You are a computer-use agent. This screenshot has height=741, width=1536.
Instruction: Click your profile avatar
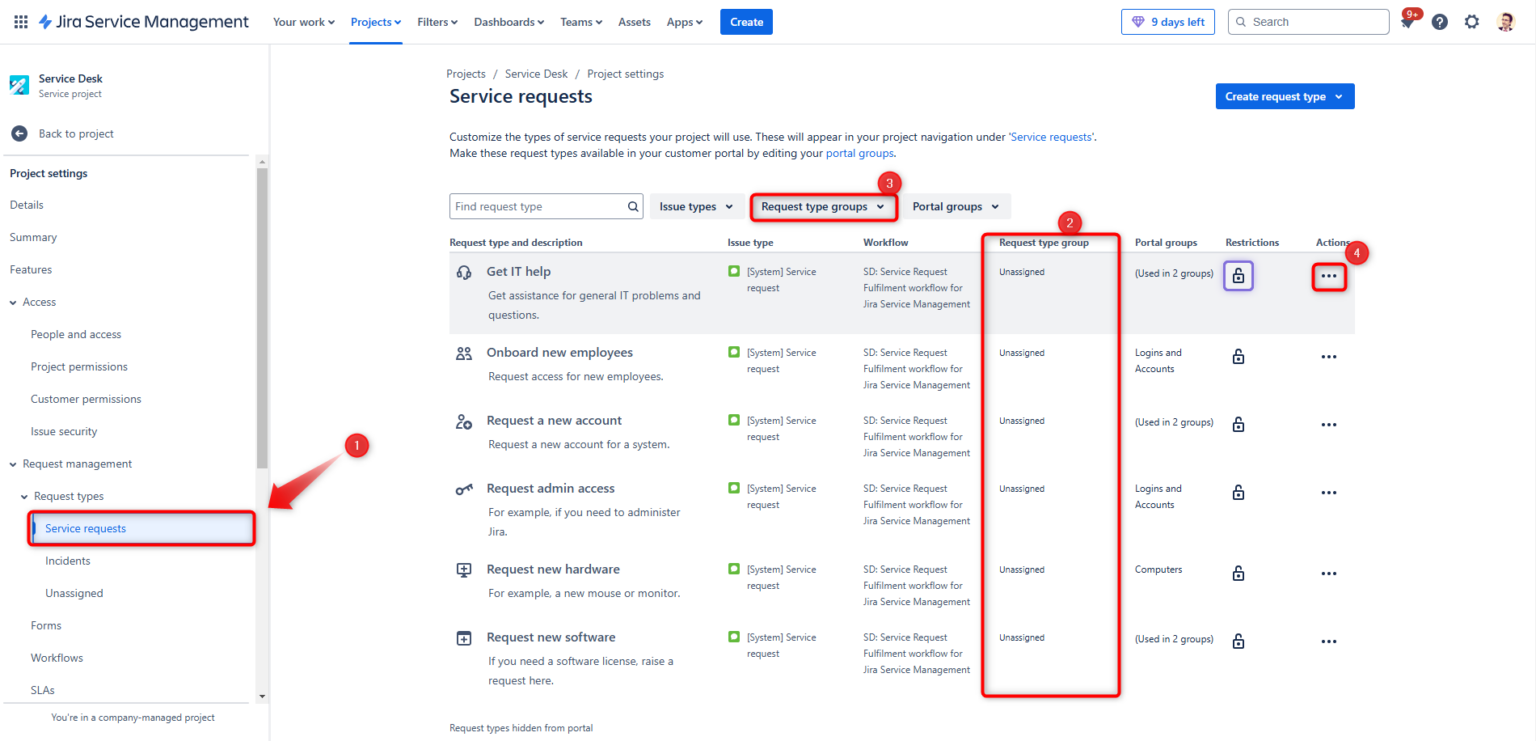click(x=1506, y=21)
